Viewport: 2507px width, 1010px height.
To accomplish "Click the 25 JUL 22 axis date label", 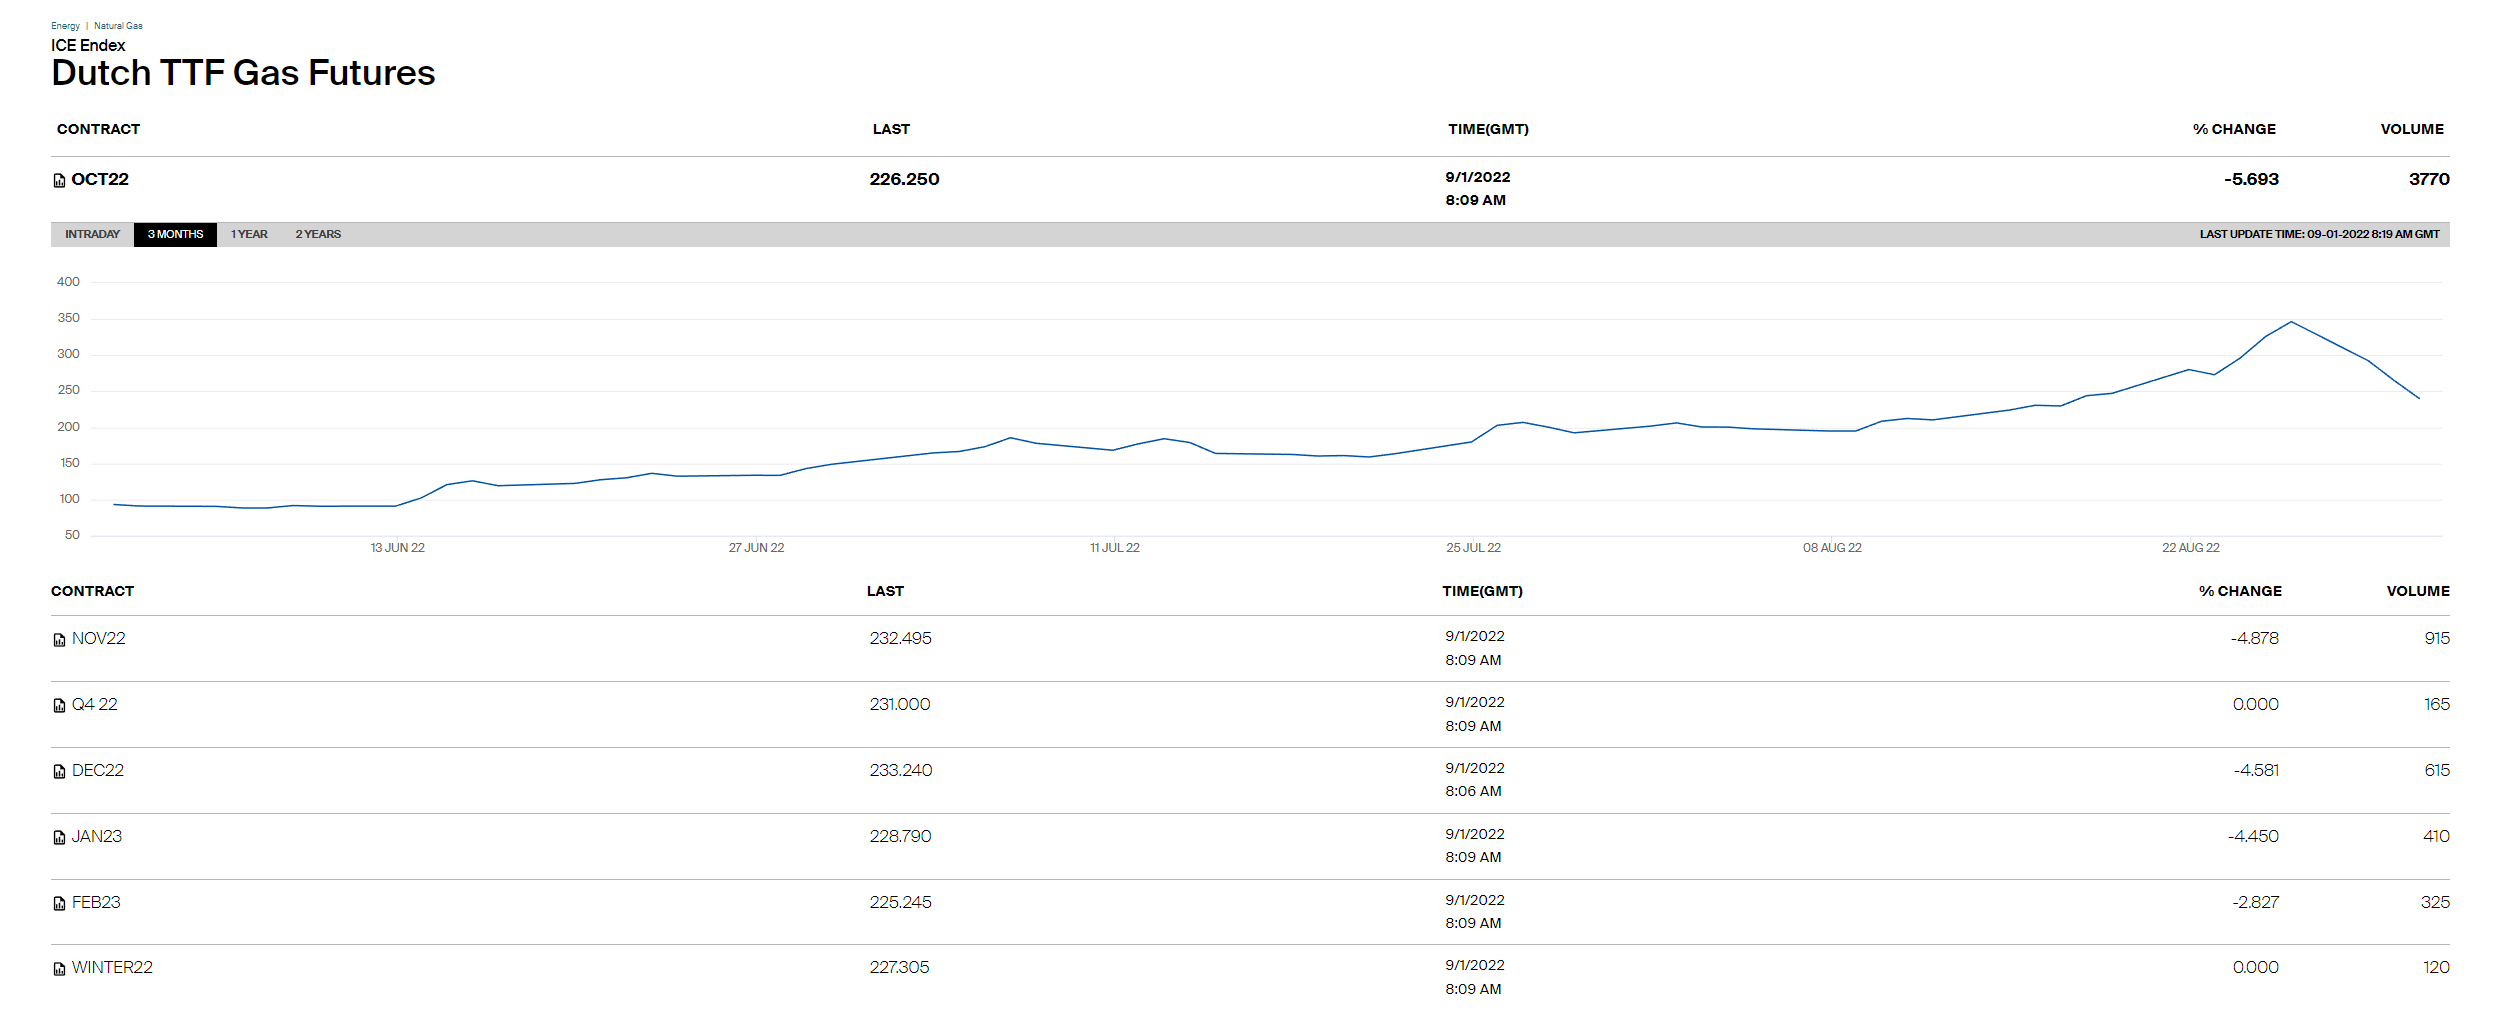I will pyautogui.click(x=1473, y=548).
